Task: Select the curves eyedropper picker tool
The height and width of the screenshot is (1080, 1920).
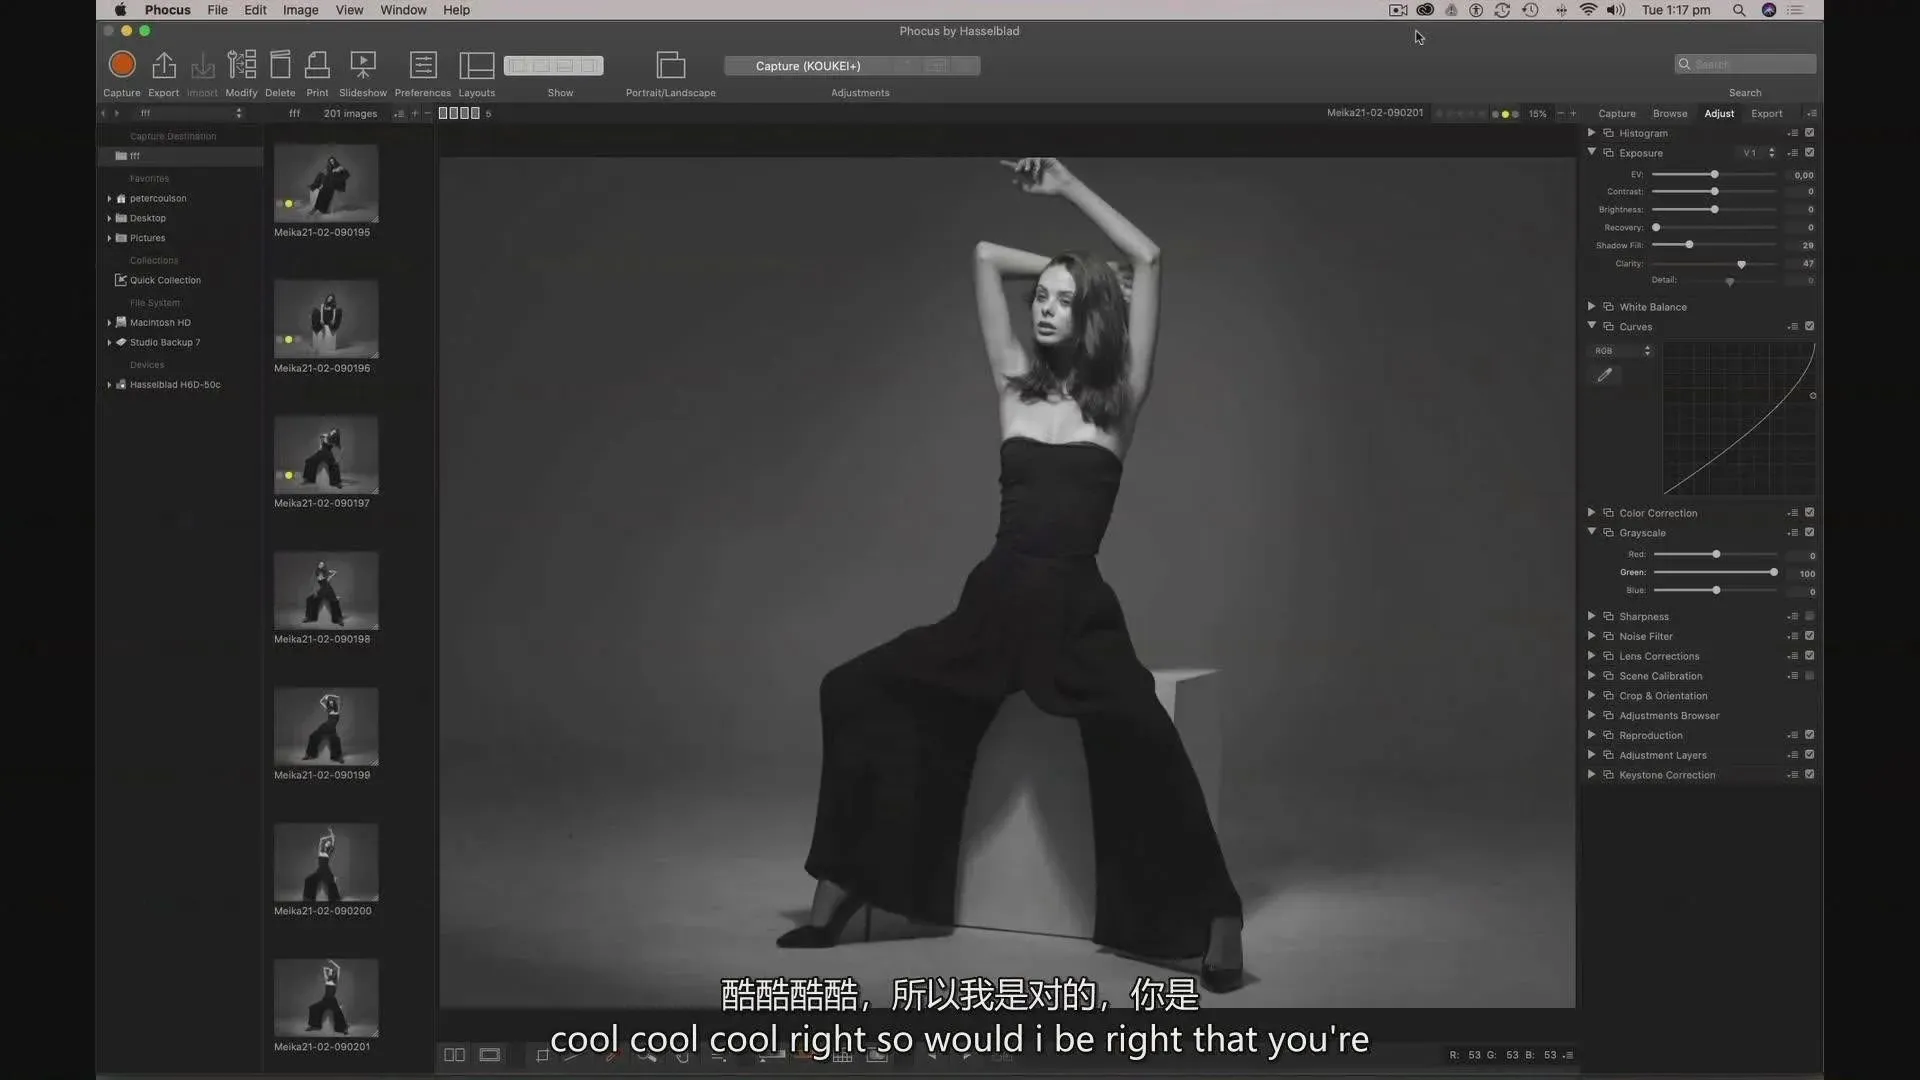Action: tap(1605, 375)
